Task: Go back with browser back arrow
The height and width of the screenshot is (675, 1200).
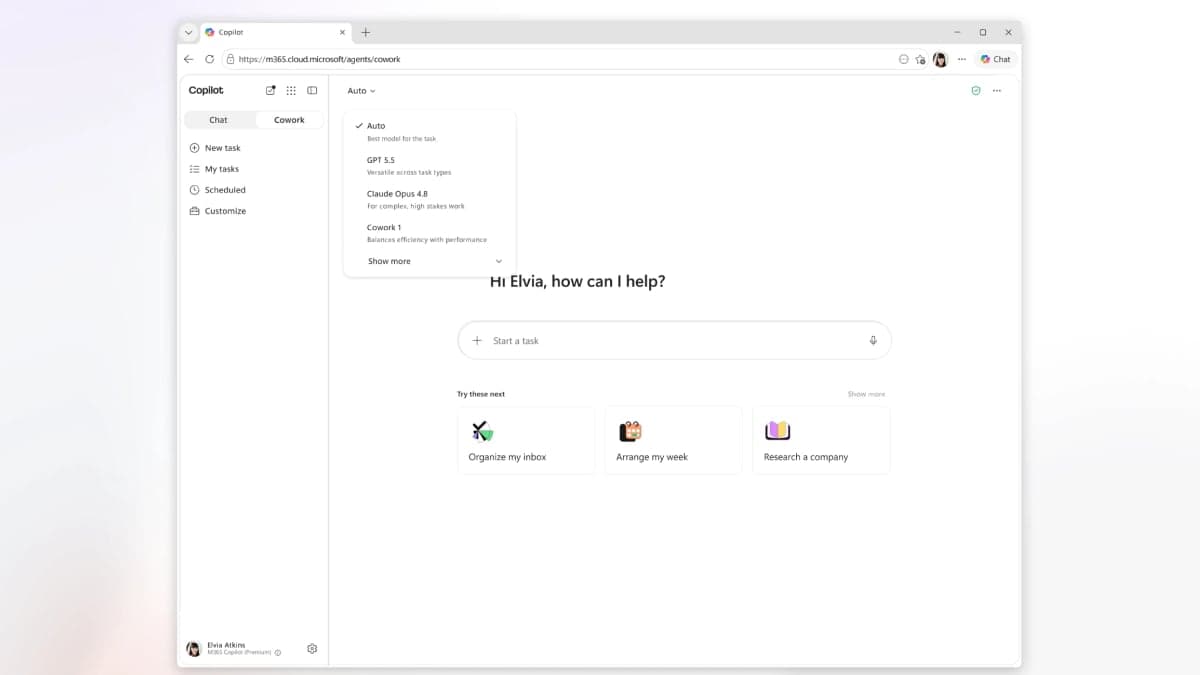Action: 189,59
